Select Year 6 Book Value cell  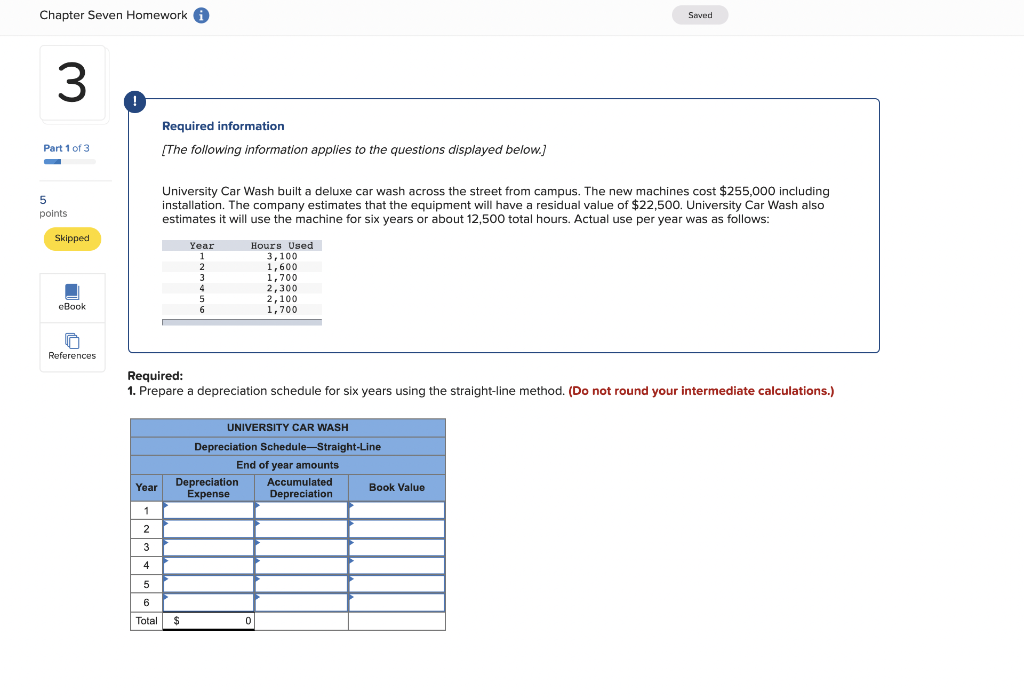pos(397,602)
